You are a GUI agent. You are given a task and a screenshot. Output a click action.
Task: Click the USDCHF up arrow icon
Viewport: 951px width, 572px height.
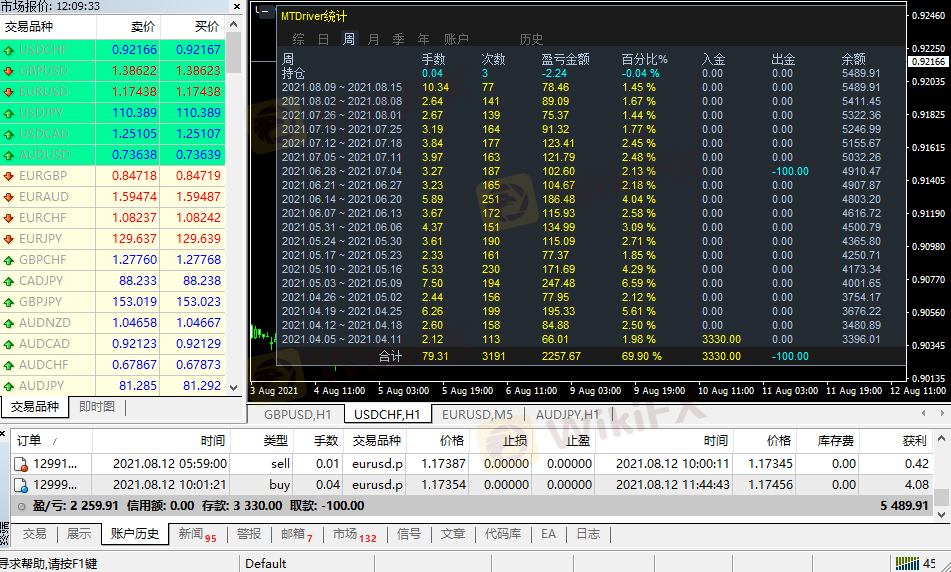click(9, 50)
